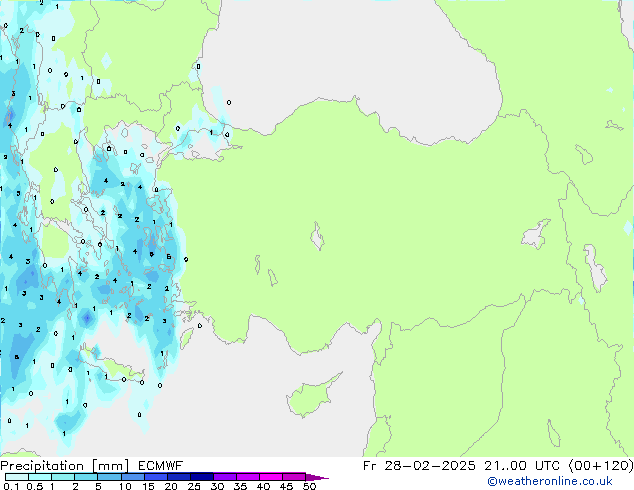The width and height of the screenshot is (634, 490).
Task: Click the 45 mm legend color swatch
Action: click(x=294, y=477)
